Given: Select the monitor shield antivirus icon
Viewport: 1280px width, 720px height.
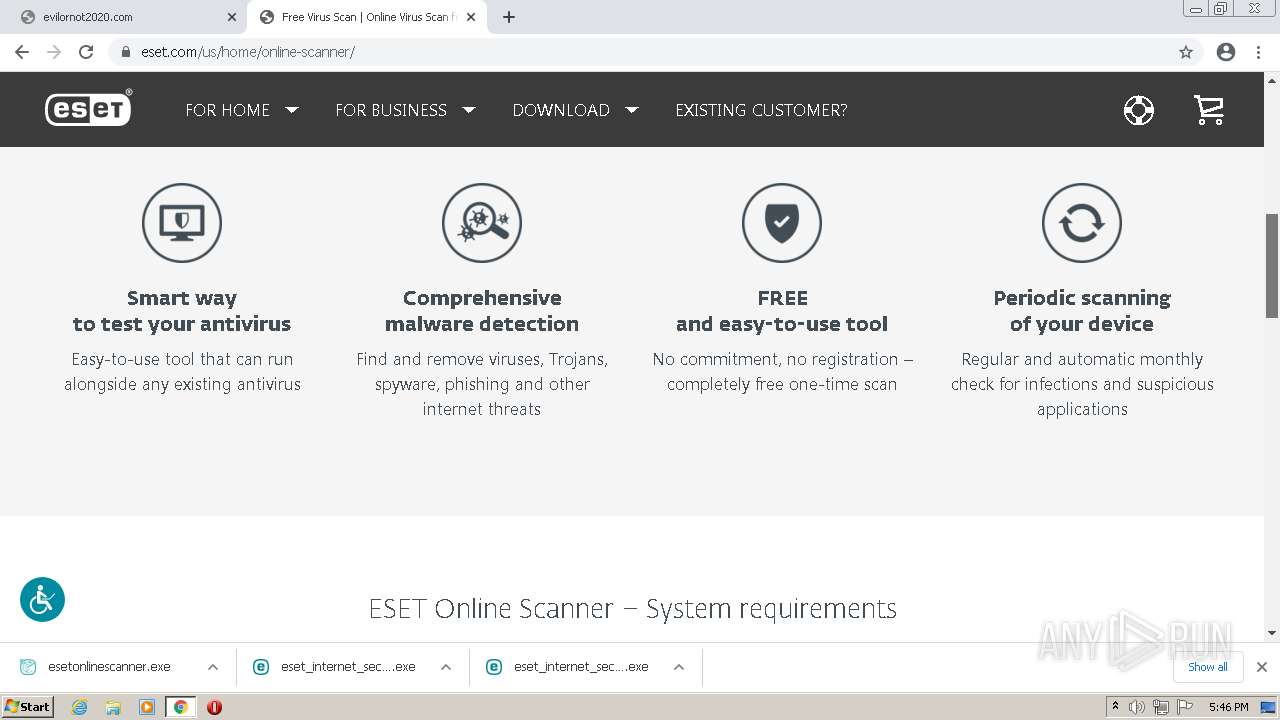Looking at the screenshot, I should pyautogui.click(x=182, y=223).
